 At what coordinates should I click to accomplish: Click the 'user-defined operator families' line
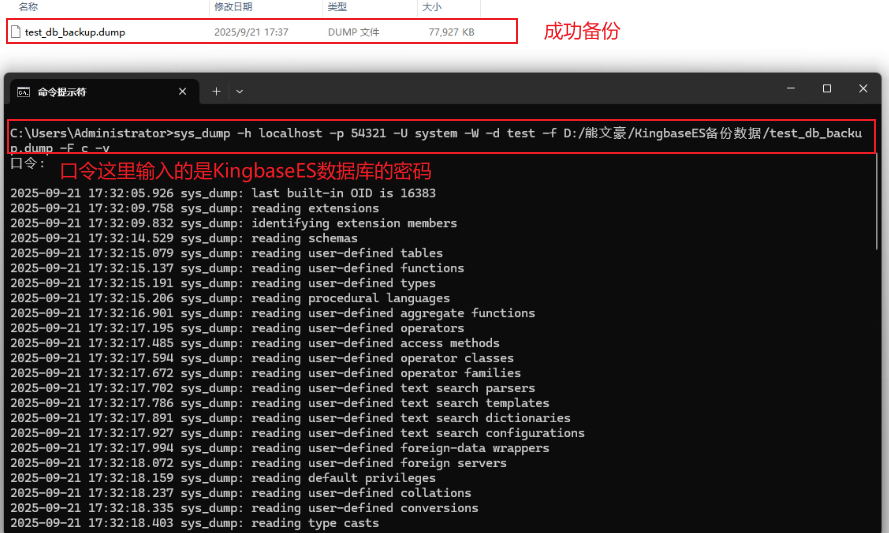265,373
